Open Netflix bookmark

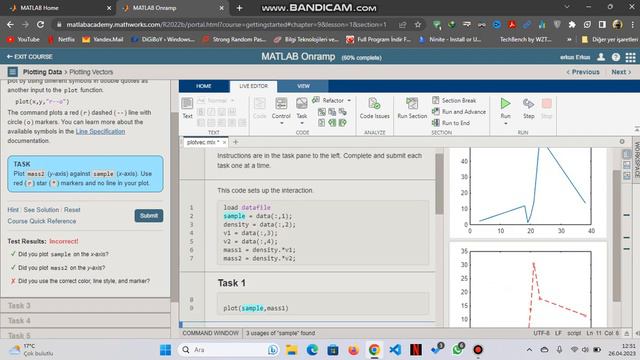(x=61, y=40)
